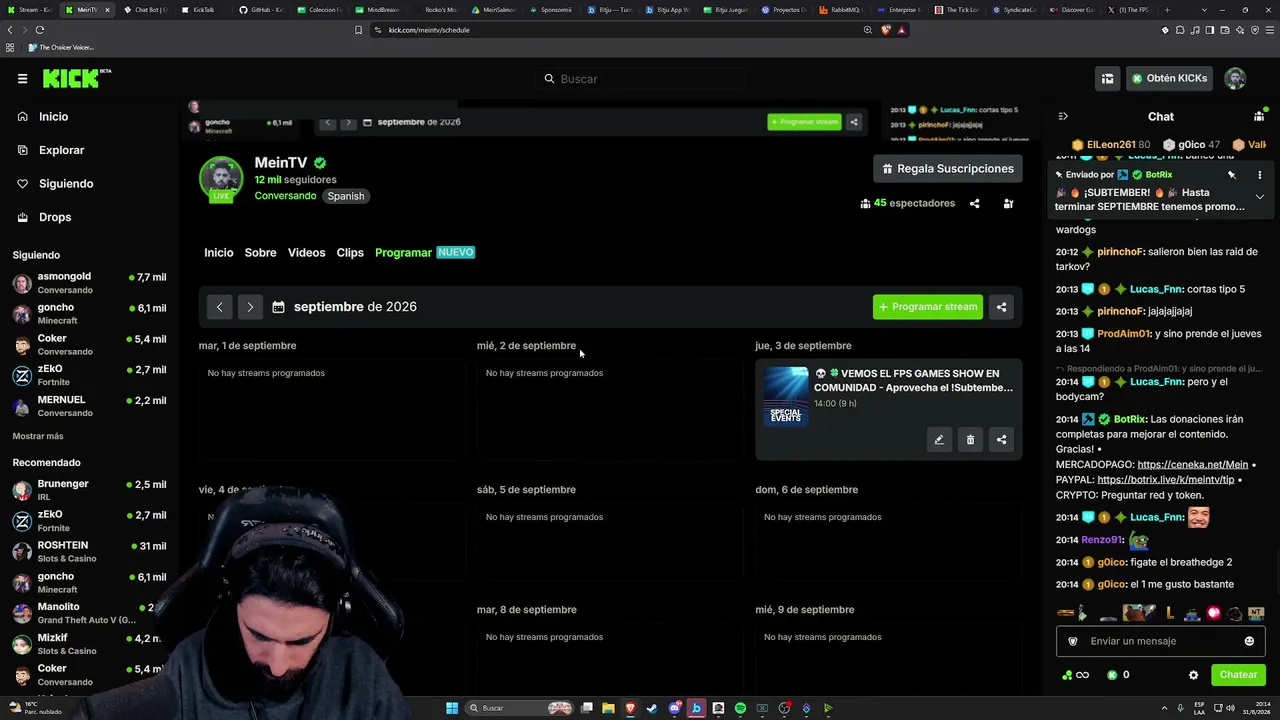1280x720 pixels.
Task: Open MeinTV channel avatar
Action: tap(220, 179)
